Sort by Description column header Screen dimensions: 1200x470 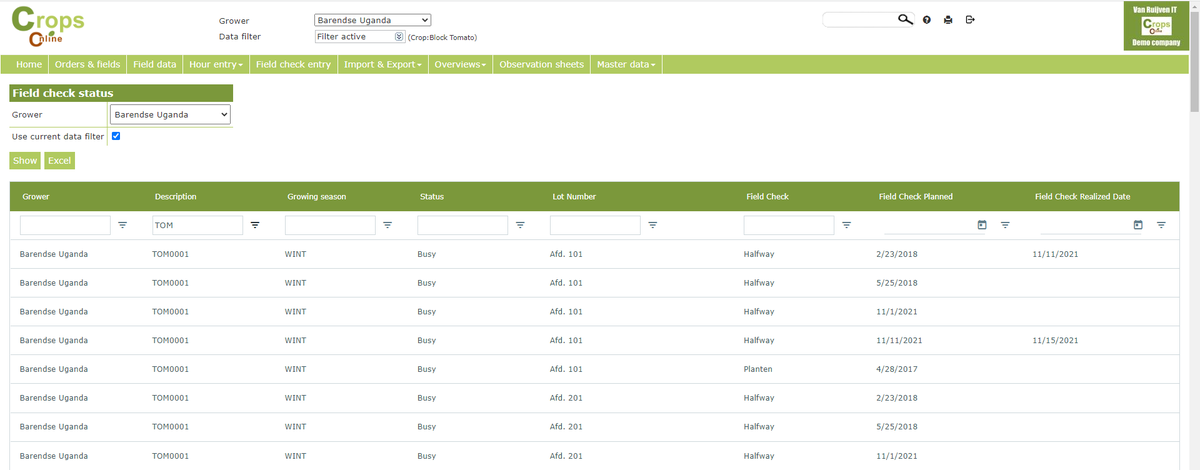(176, 197)
